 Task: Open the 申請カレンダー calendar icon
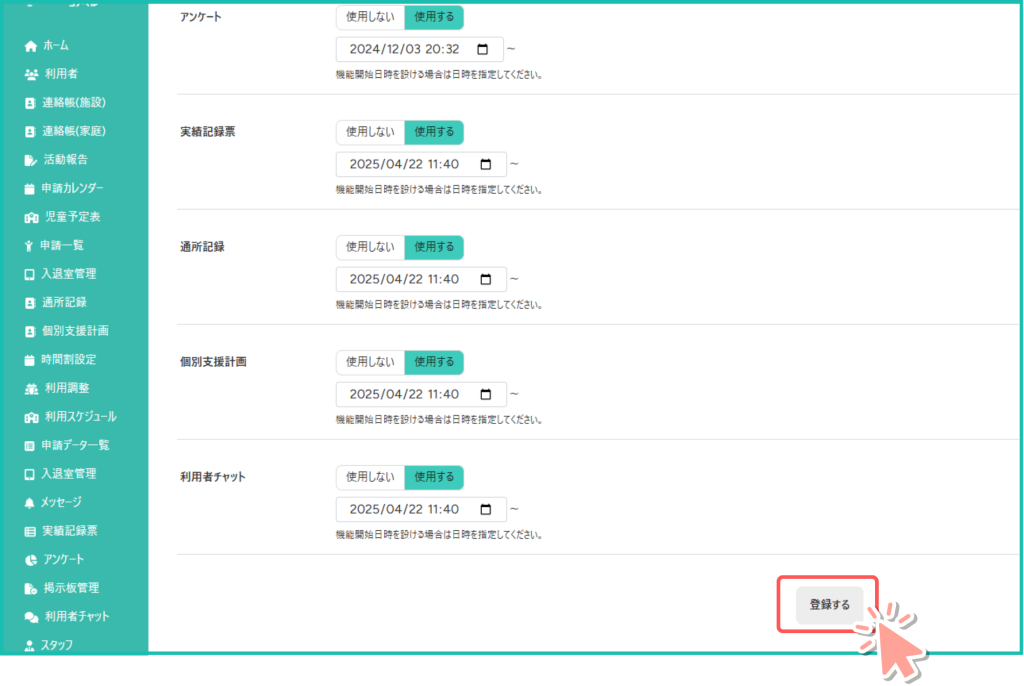30,189
